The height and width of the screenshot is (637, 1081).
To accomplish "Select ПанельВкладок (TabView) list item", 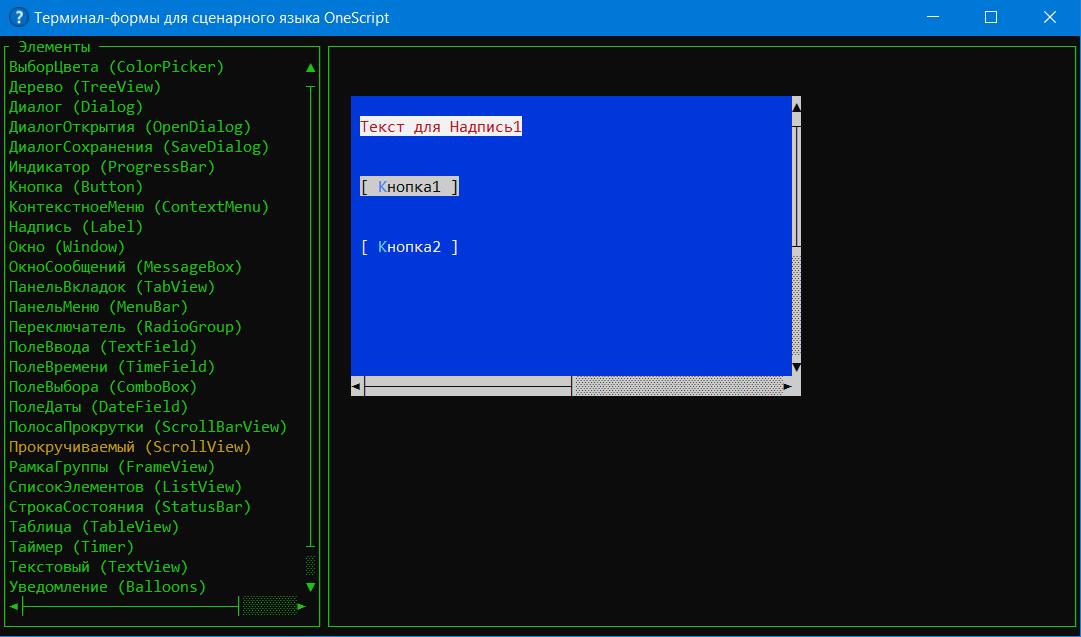I will [112, 287].
